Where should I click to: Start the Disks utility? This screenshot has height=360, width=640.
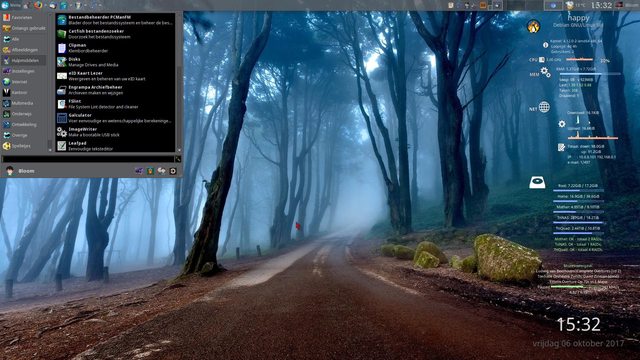[x=116, y=62]
